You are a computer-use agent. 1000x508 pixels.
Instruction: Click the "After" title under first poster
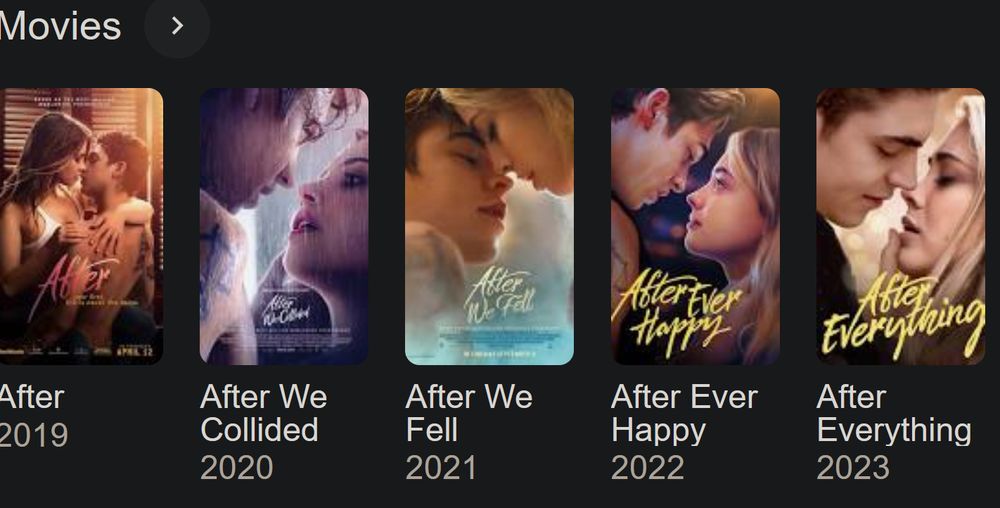32,397
